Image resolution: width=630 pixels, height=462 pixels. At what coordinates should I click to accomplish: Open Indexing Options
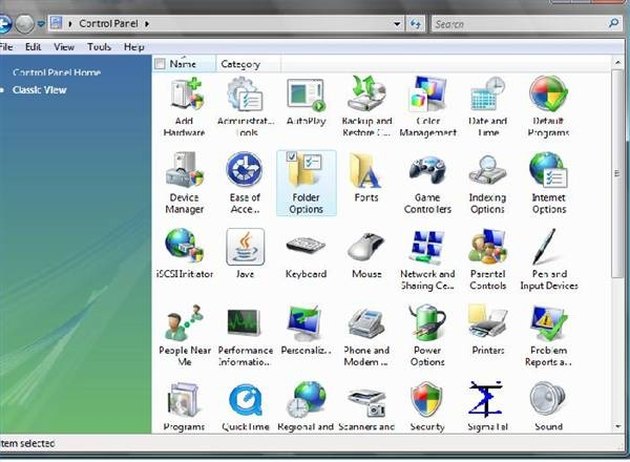coord(487,183)
